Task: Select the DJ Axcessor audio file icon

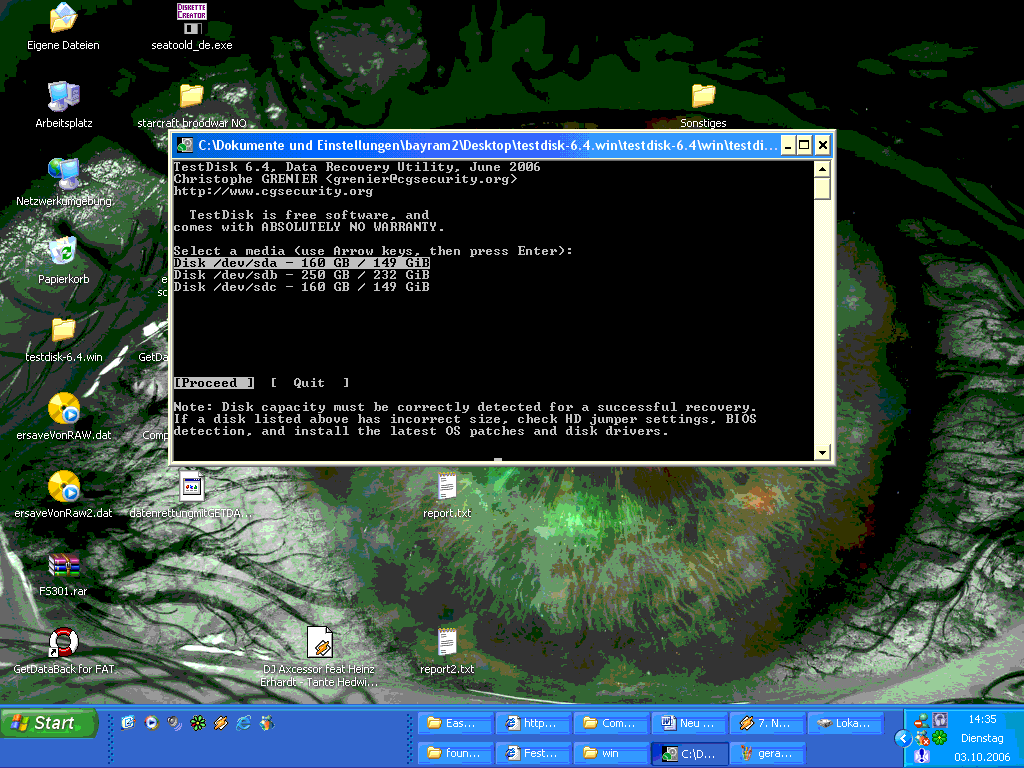Action: 319,643
